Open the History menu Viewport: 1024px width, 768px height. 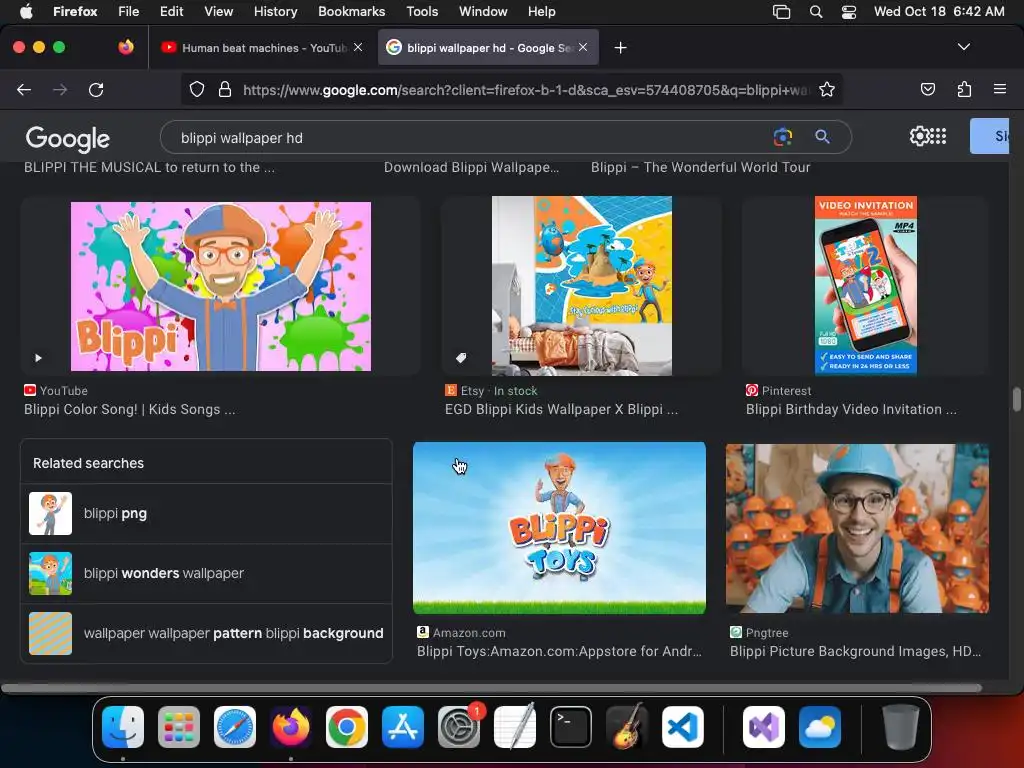coord(275,11)
